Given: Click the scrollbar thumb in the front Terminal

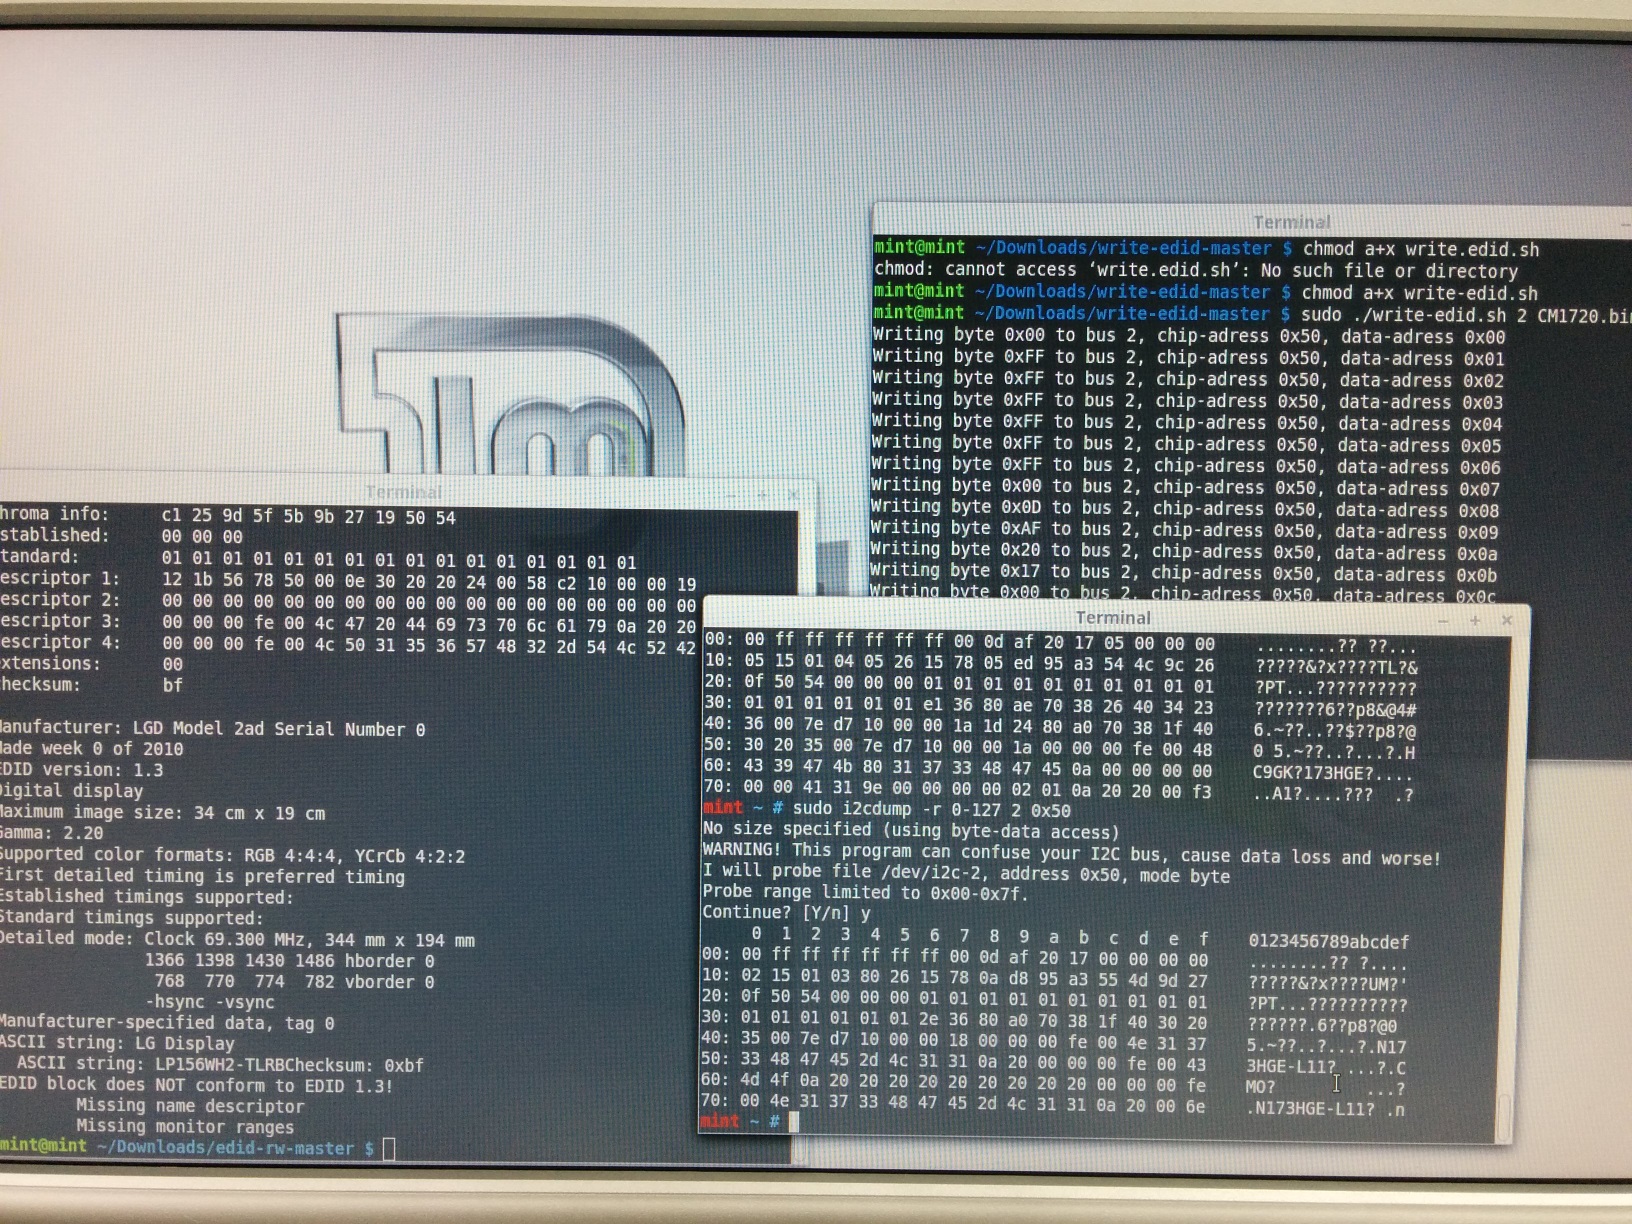Looking at the screenshot, I should pos(1503,1117).
